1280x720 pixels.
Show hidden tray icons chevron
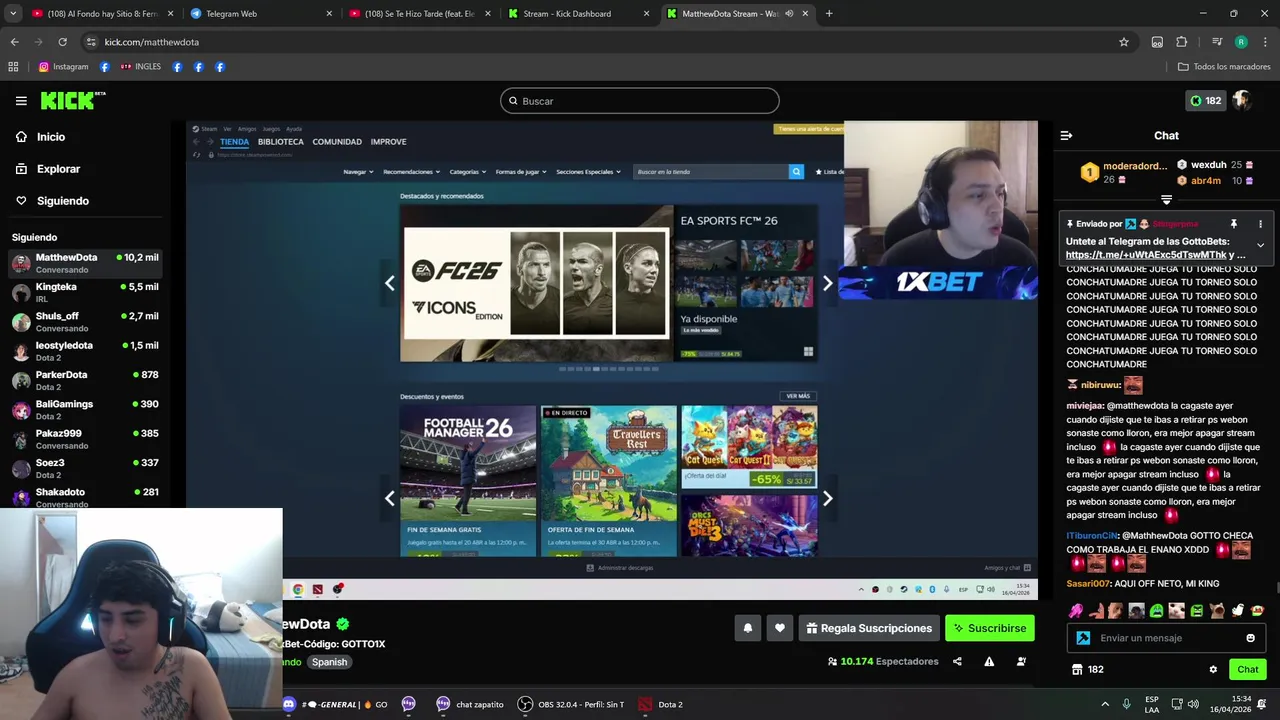click(x=1105, y=704)
